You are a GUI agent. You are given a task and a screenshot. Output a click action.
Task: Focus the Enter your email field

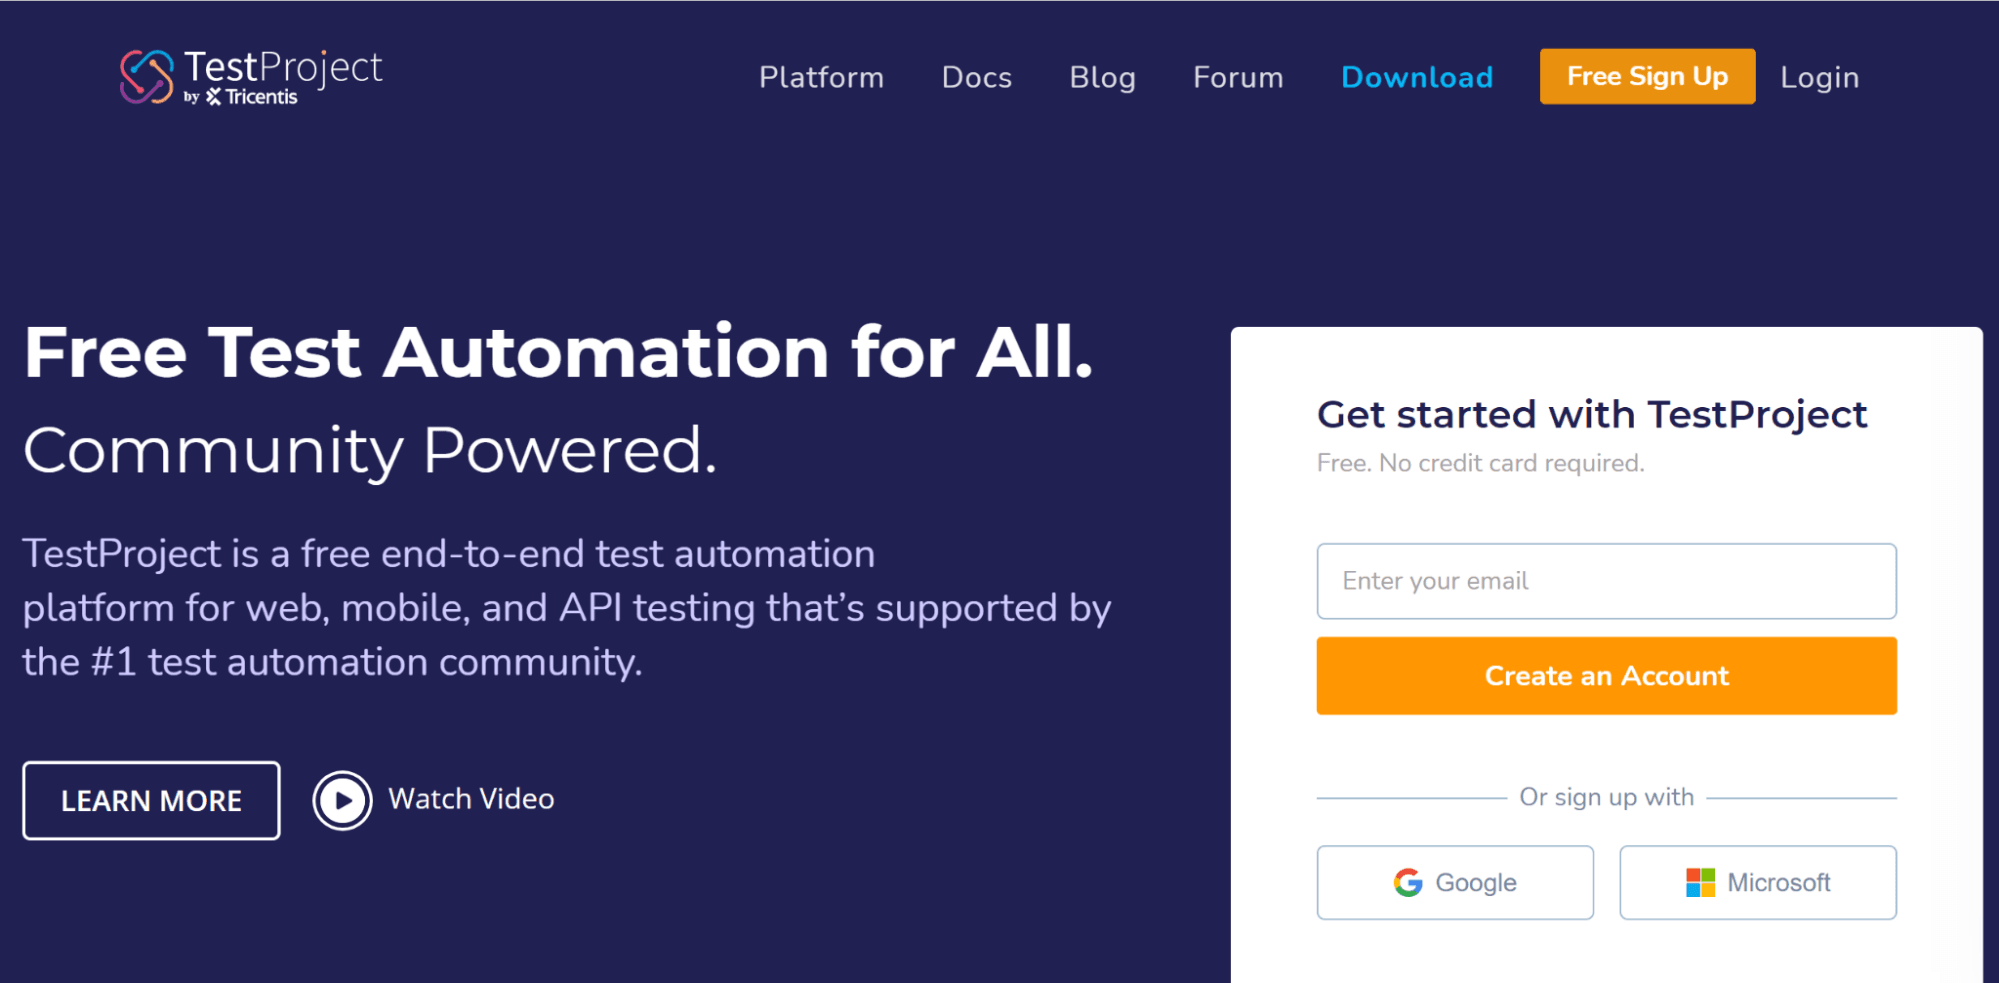1606,581
